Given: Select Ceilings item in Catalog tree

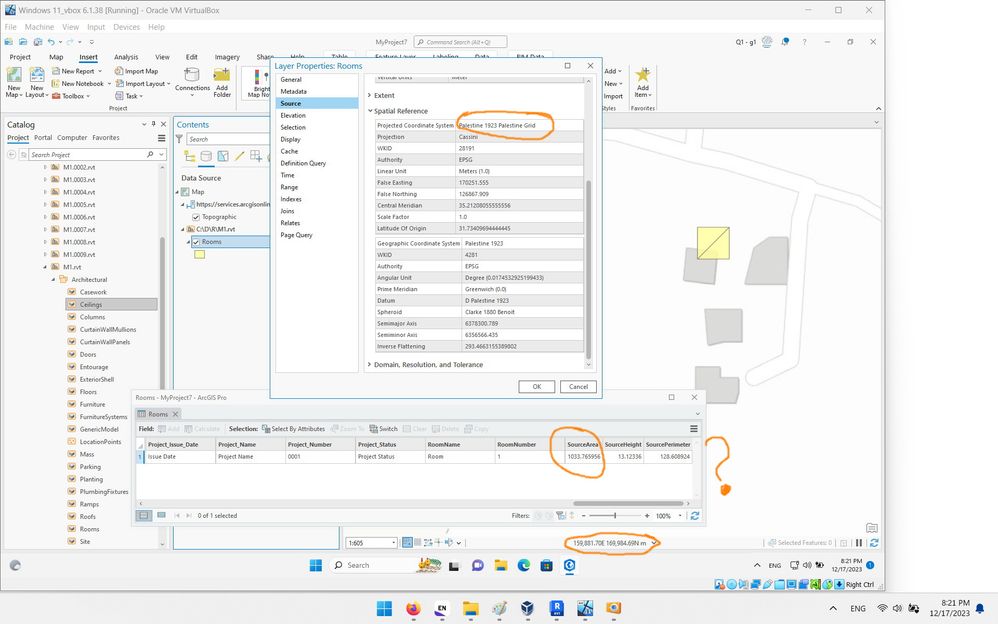Looking at the screenshot, I should tap(111, 304).
